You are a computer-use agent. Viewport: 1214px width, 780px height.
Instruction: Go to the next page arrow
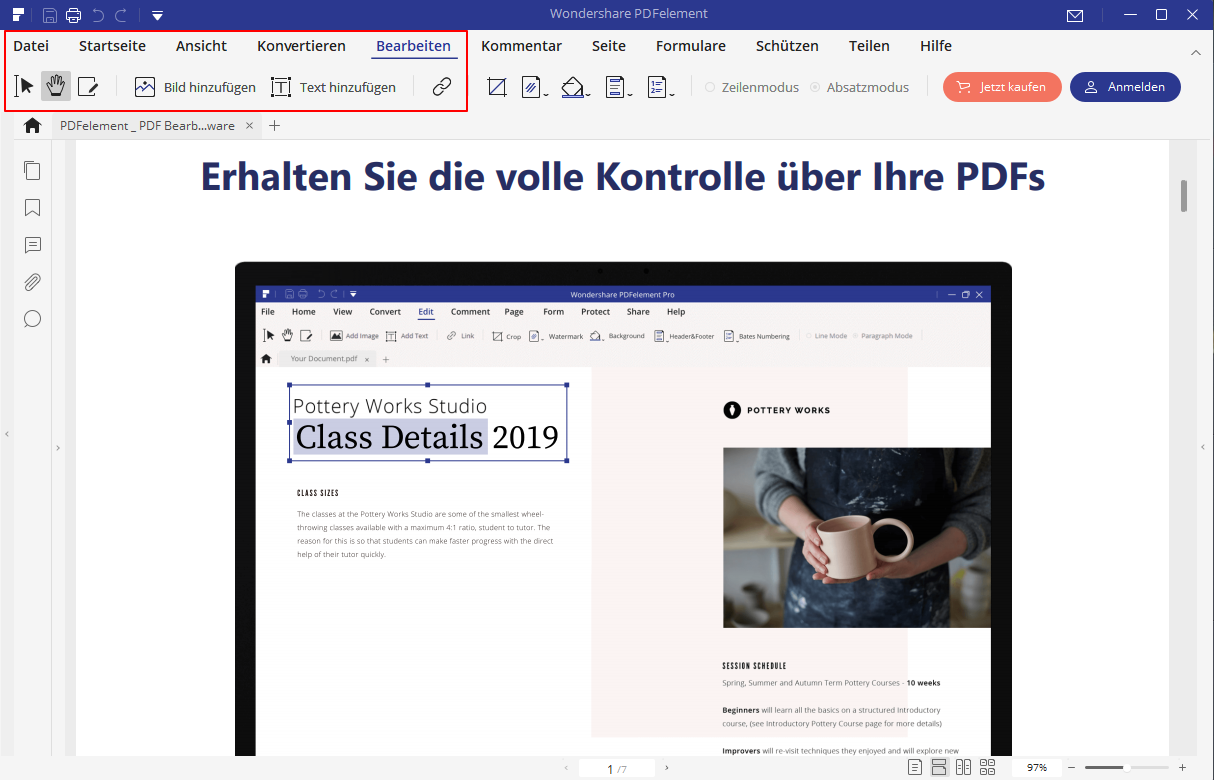tap(667, 768)
